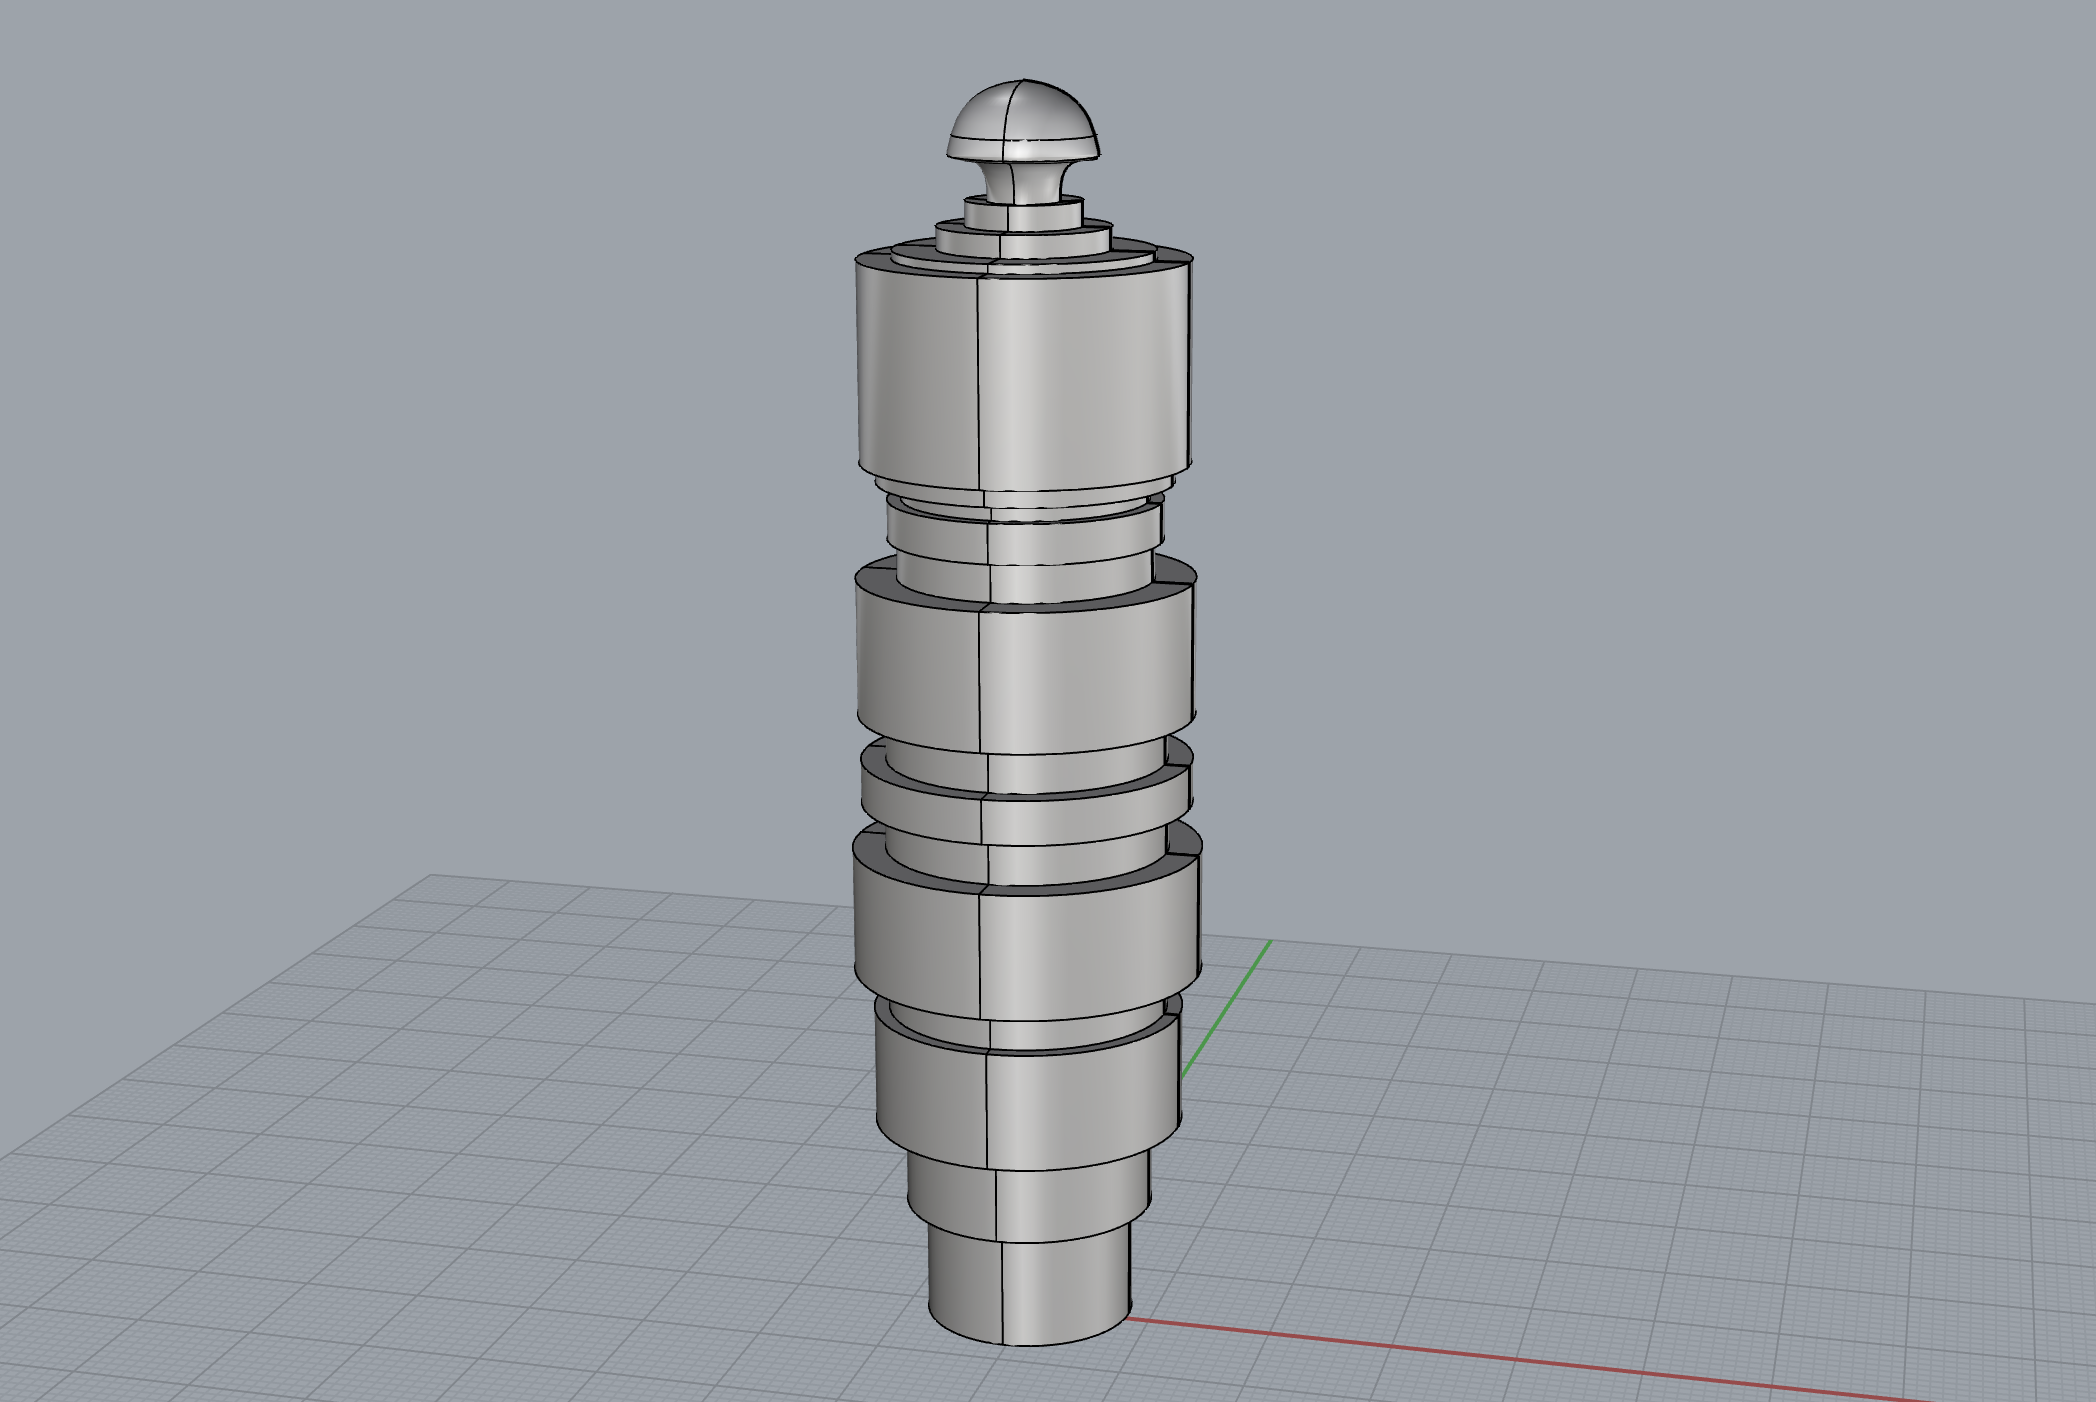
Task: Click the red X axis line
Action: point(1500,1357)
